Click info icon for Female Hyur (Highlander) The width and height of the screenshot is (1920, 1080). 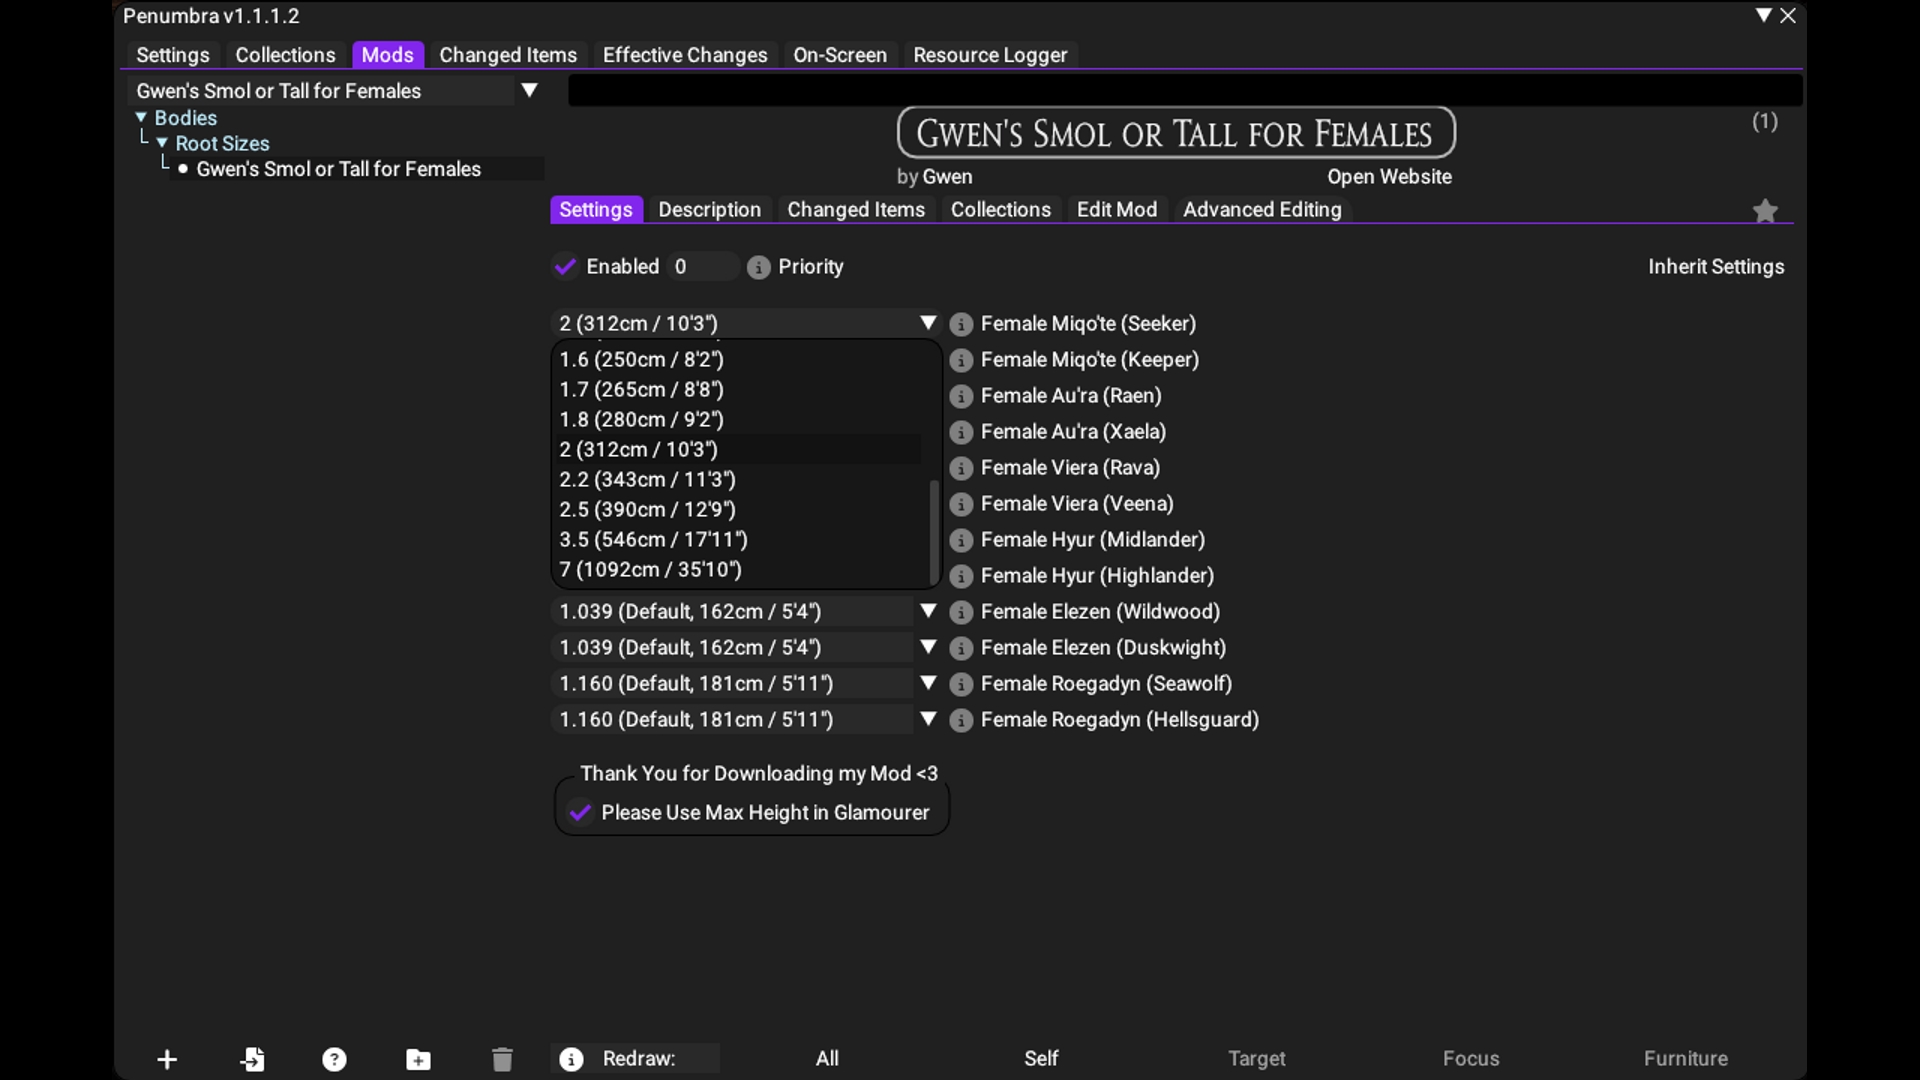961,576
